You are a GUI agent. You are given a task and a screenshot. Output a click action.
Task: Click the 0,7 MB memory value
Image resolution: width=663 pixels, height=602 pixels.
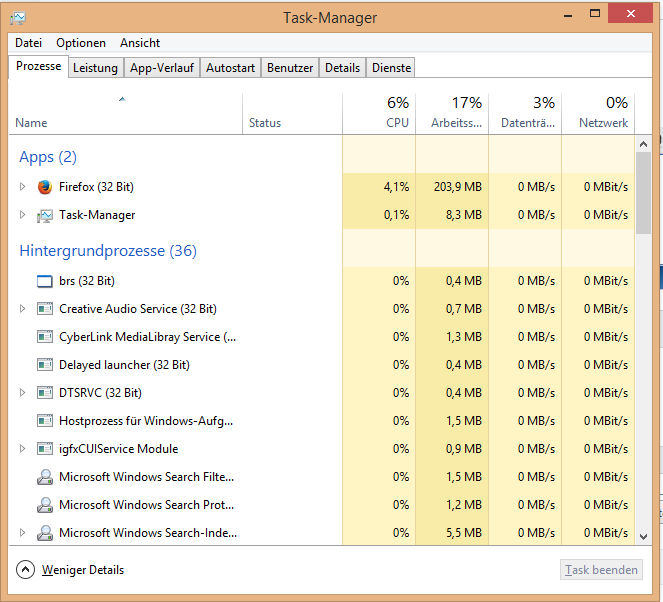coord(463,309)
